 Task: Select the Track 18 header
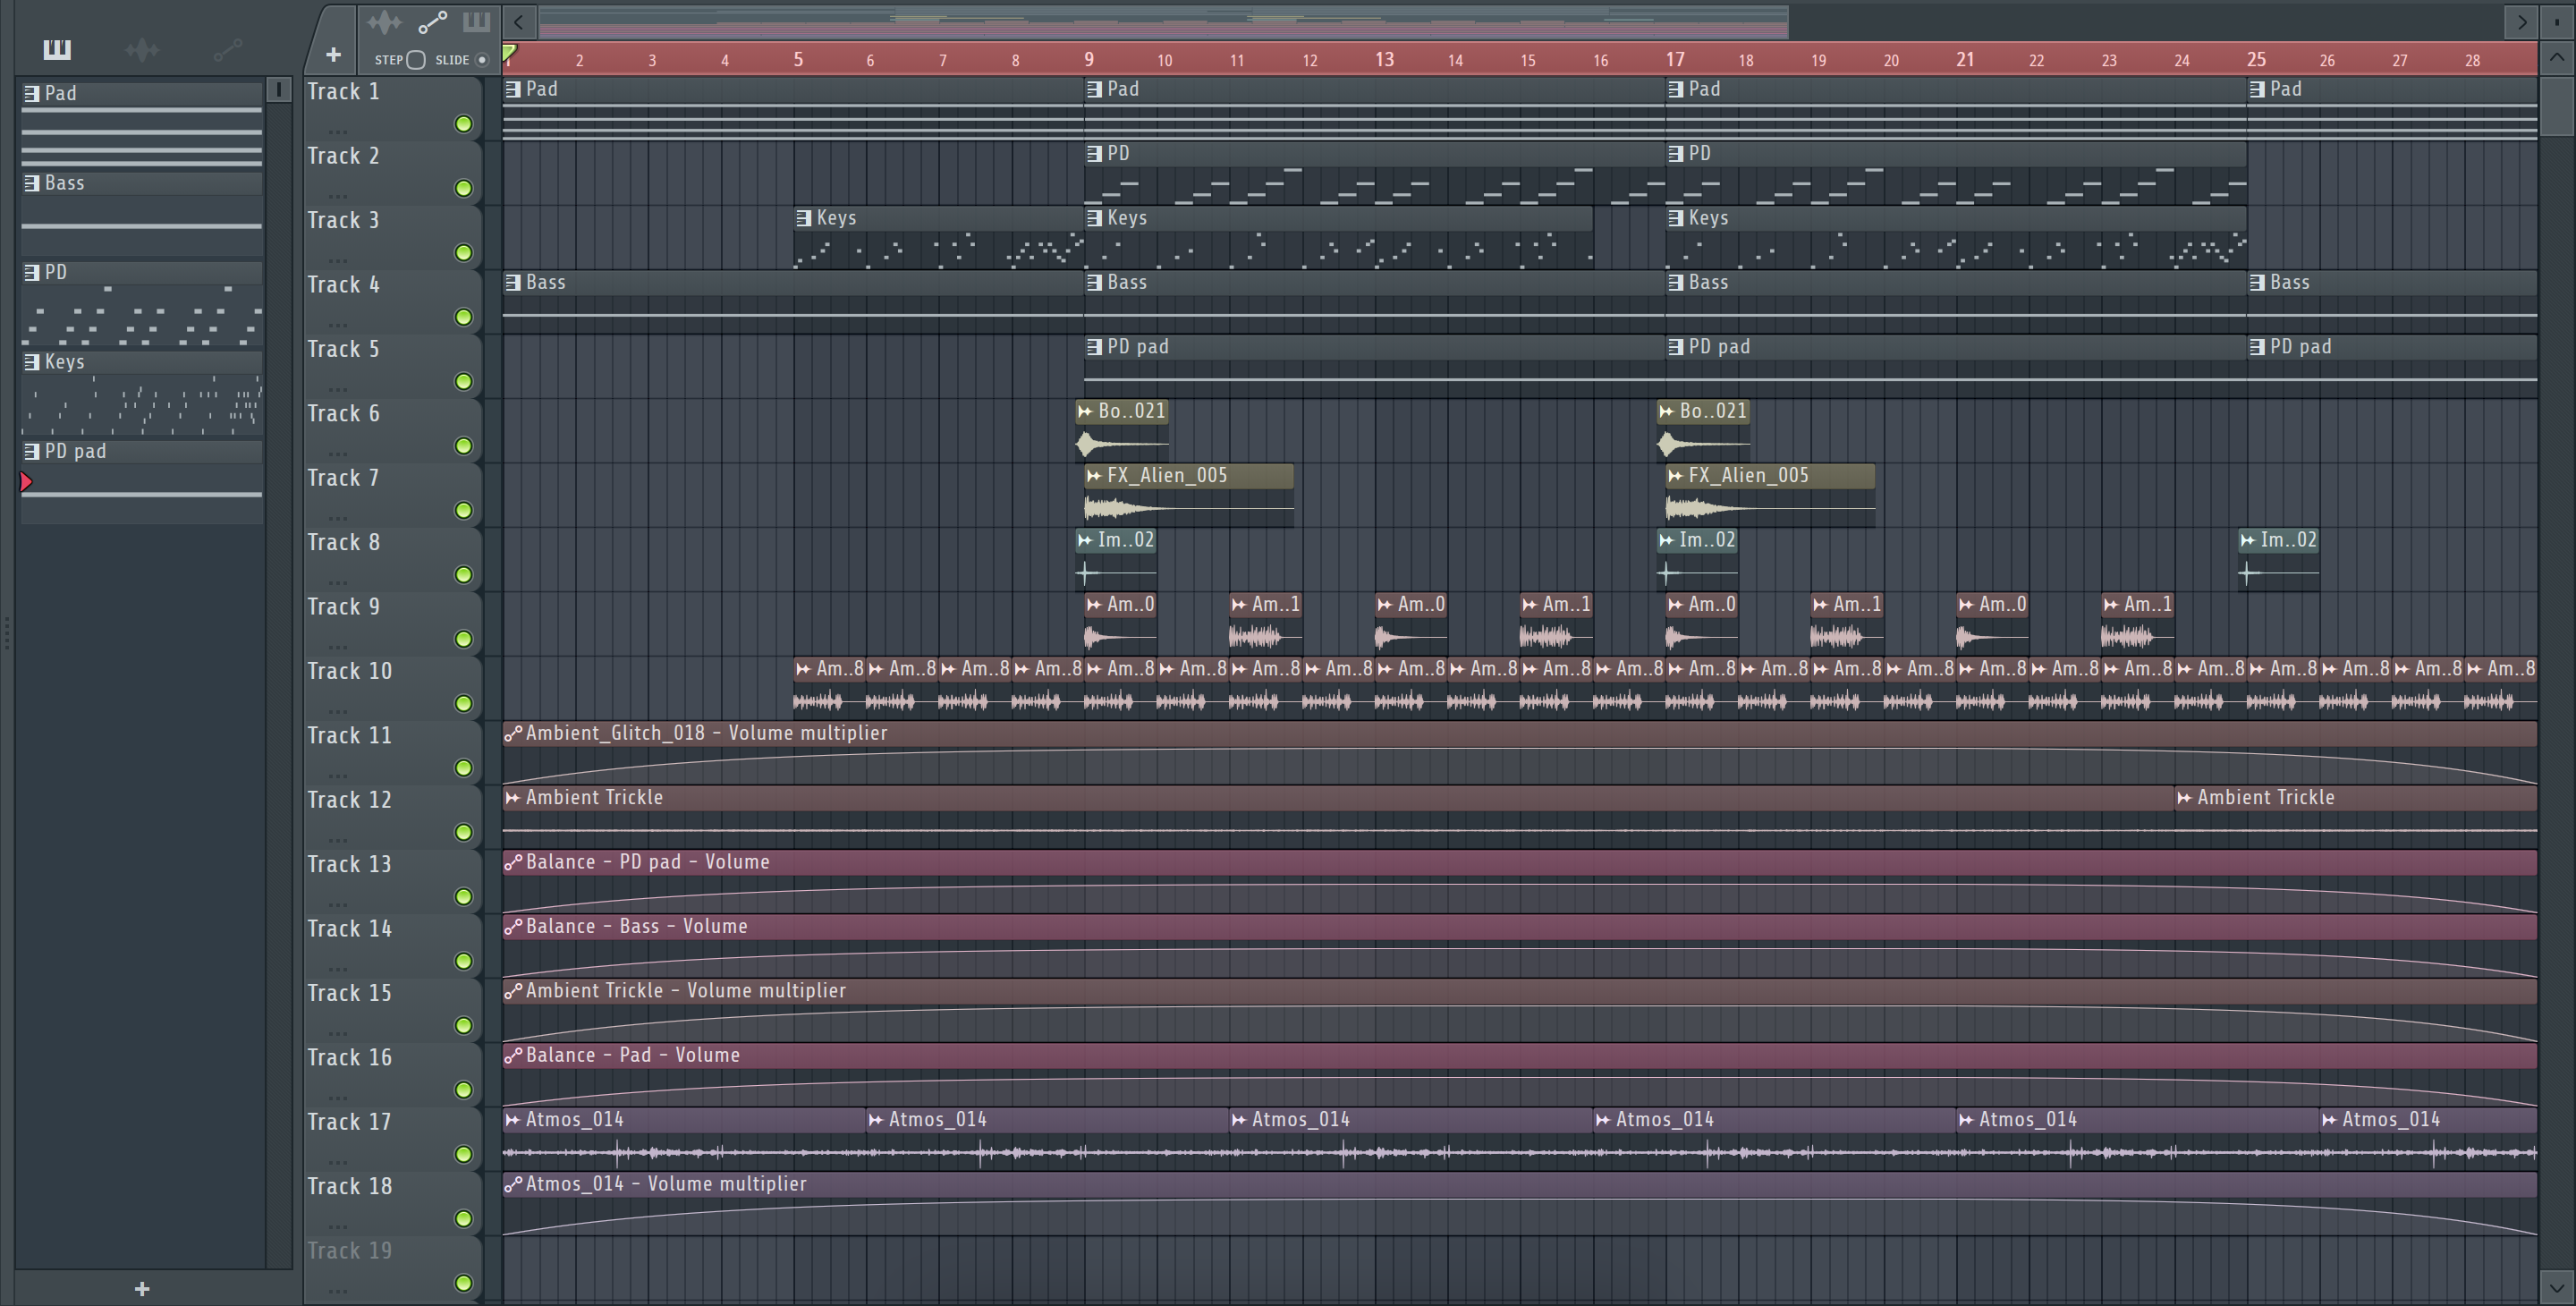pos(393,1203)
